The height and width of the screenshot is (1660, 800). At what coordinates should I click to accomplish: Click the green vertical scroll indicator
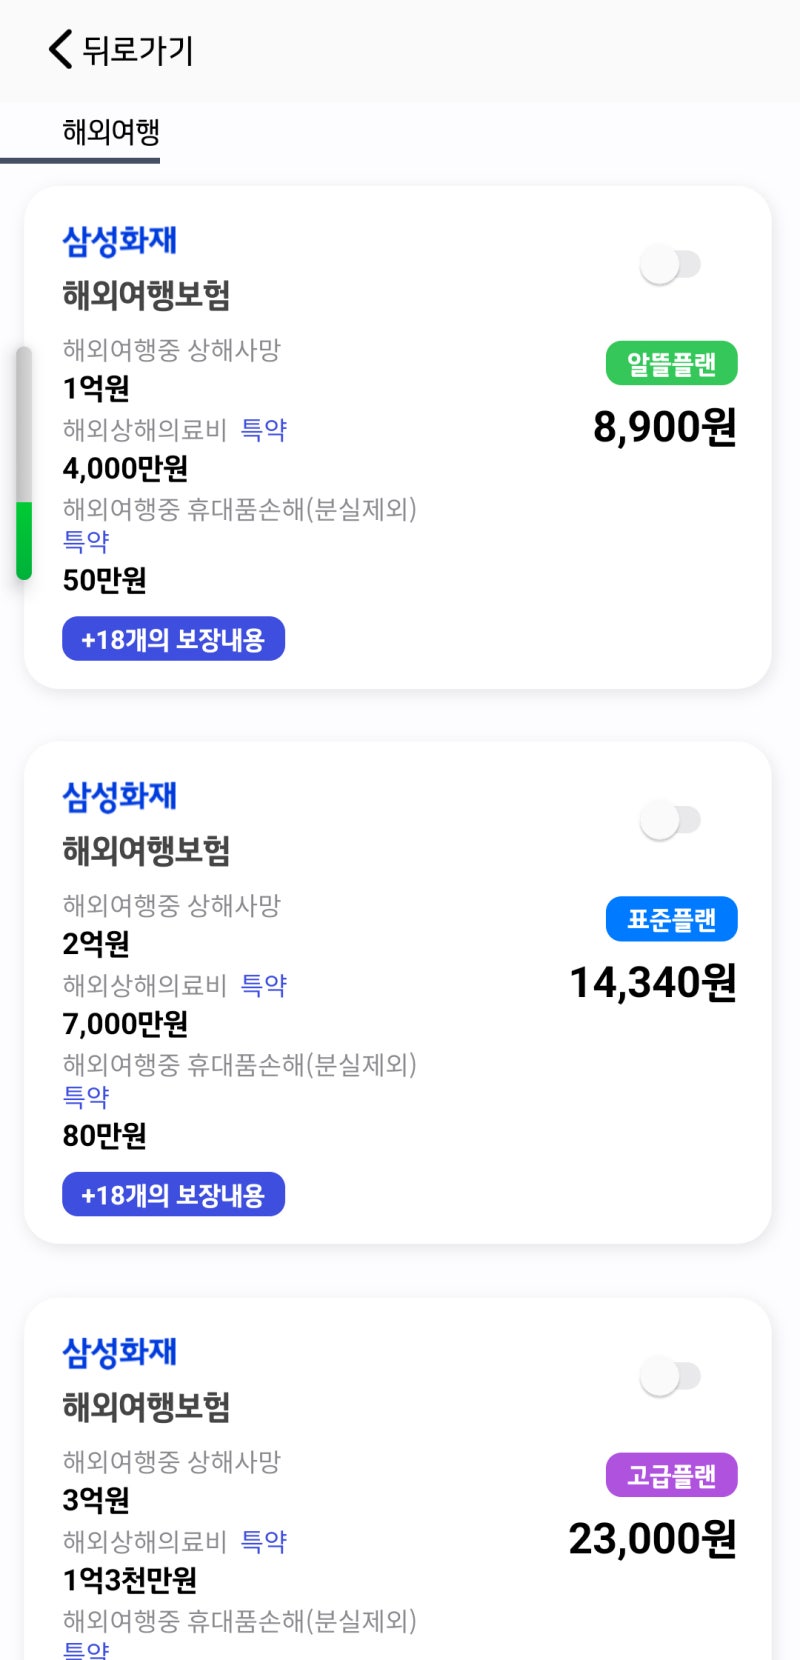point(24,540)
